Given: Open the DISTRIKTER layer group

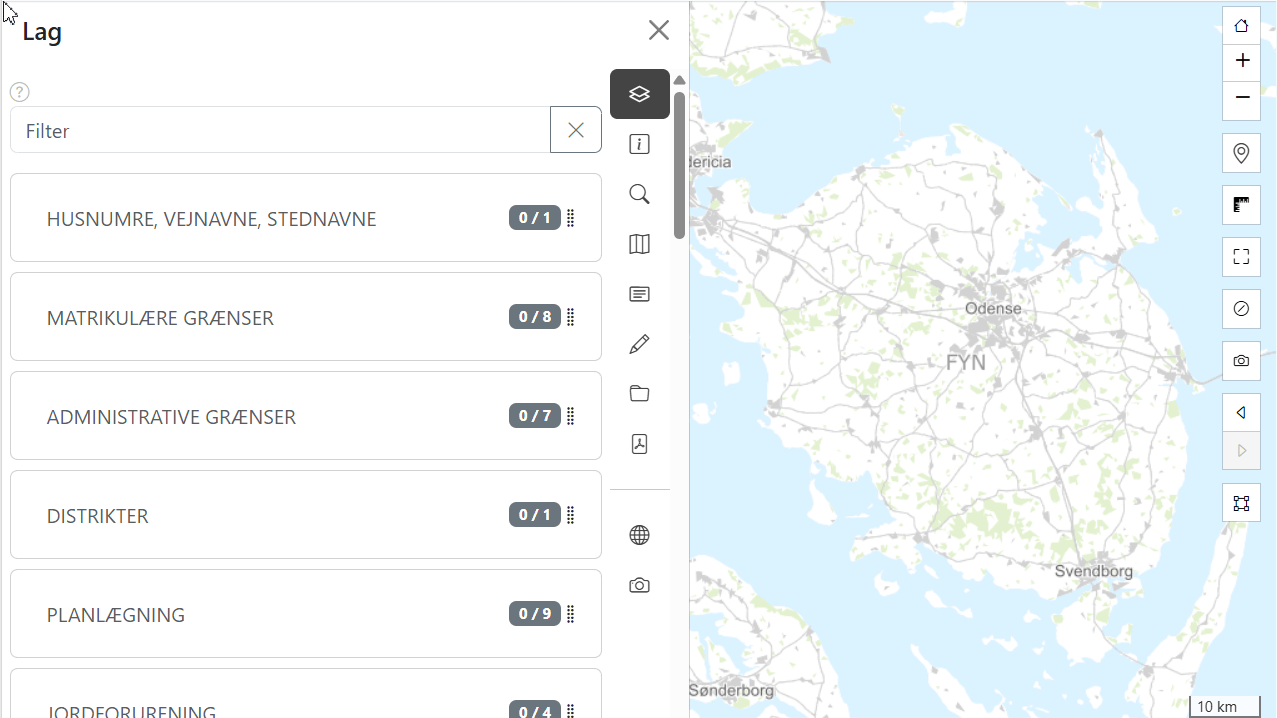Looking at the screenshot, I should tap(98, 516).
